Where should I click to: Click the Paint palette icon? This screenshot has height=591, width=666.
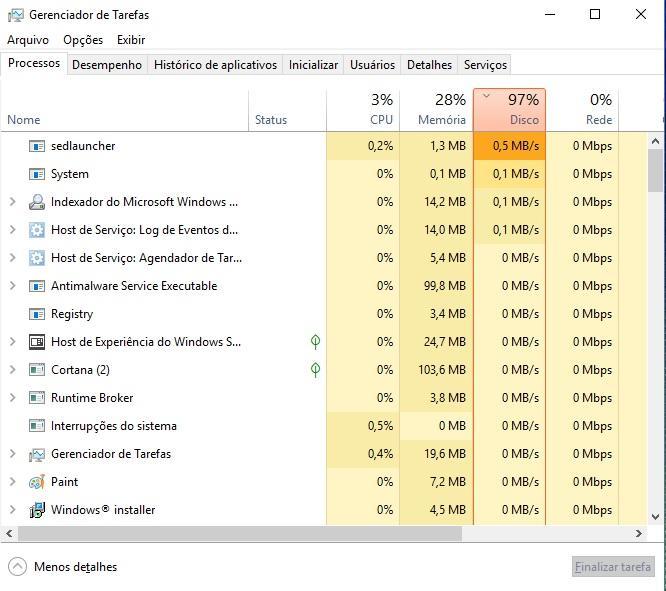37,482
